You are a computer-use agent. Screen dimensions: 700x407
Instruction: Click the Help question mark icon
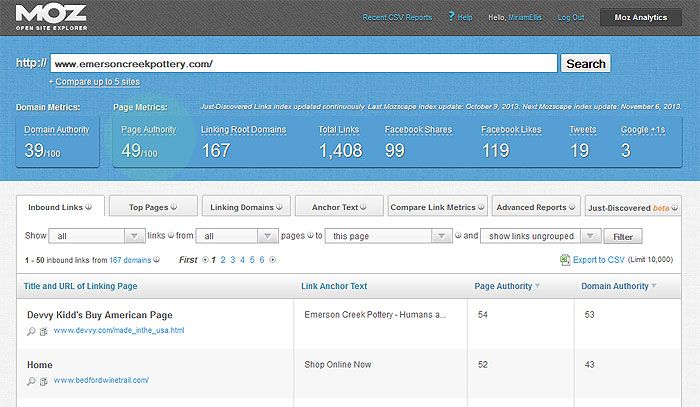pyautogui.click(x=452, y=17)
